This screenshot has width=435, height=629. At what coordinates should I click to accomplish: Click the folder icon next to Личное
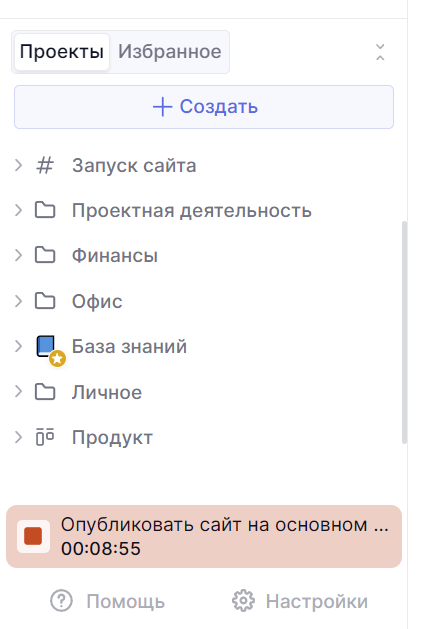(x=45, y=392)
